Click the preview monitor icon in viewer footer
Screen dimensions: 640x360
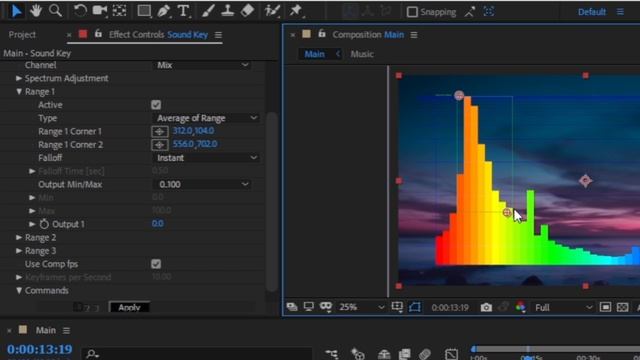(309, 307)
